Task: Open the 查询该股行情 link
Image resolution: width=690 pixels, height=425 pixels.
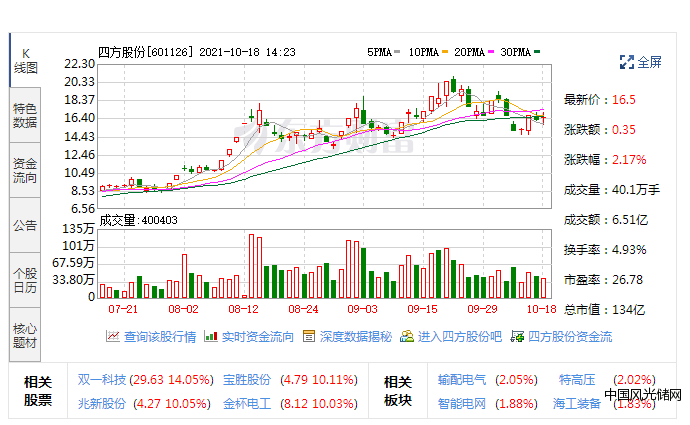Action: point(160,337)
